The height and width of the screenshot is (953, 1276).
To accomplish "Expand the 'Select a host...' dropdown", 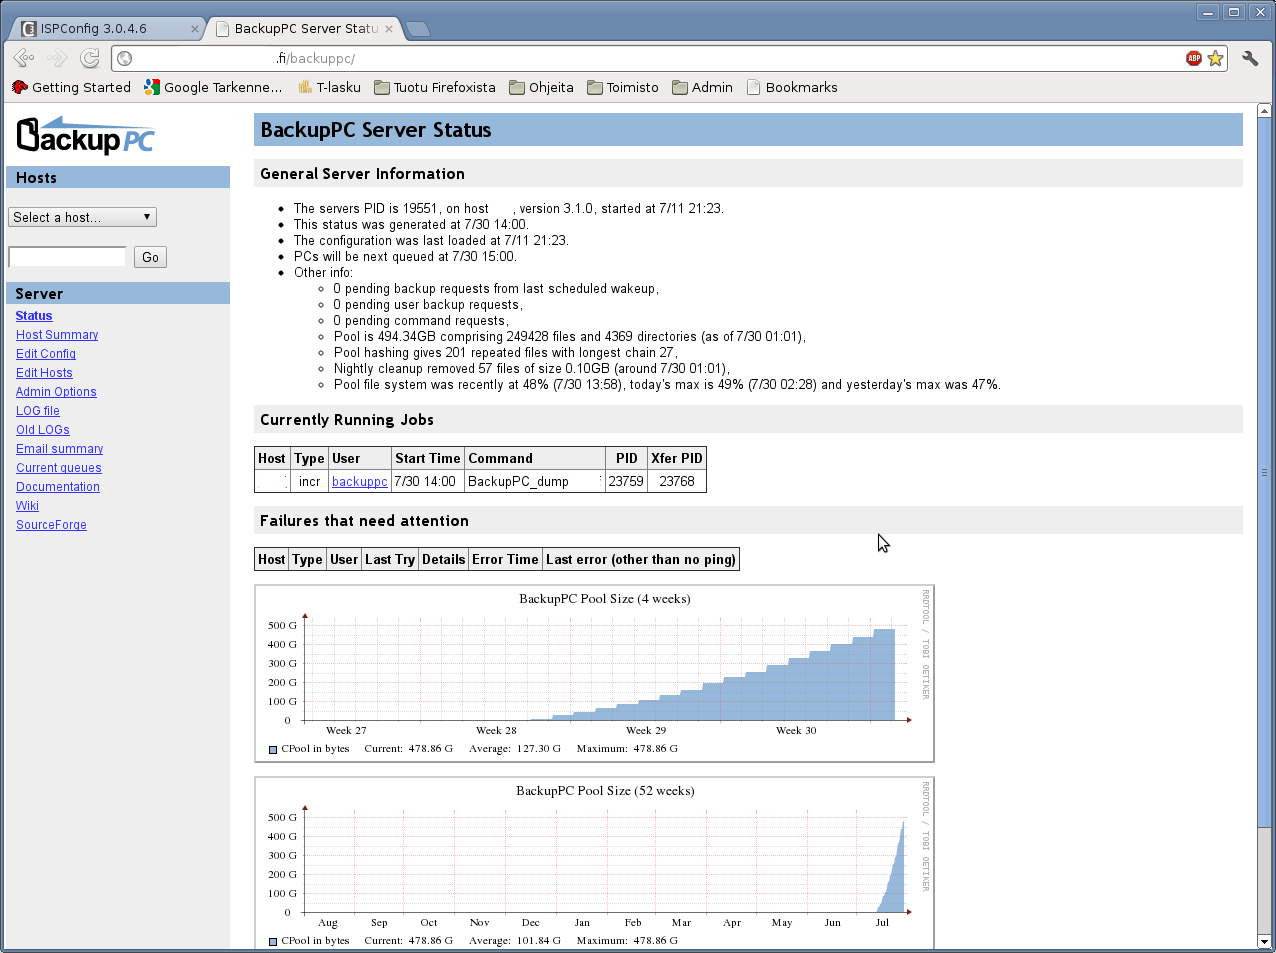I will point(82,217).
